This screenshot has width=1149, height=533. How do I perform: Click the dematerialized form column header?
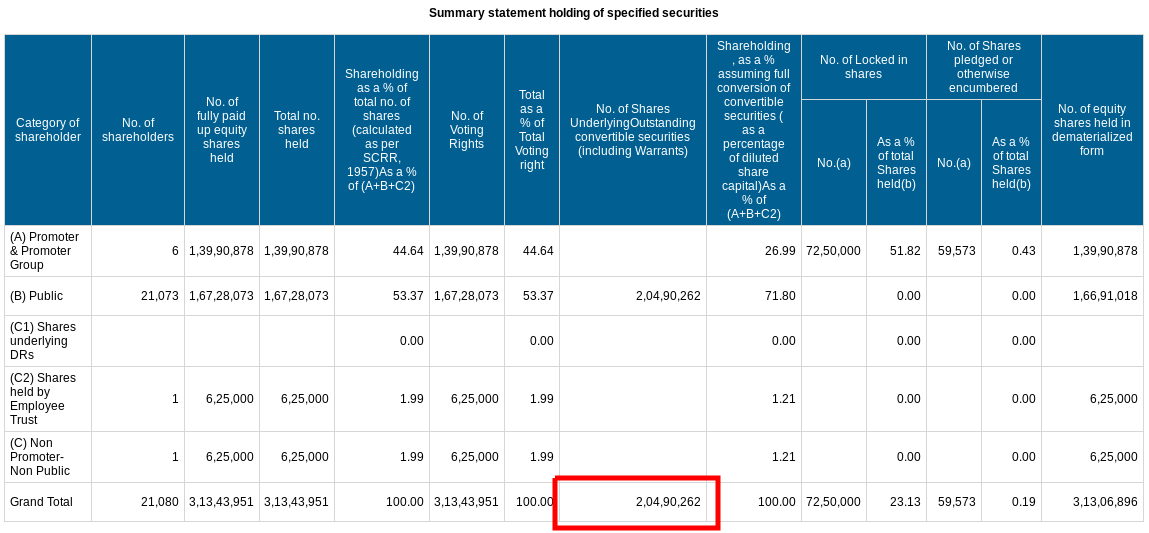(1091, 130)
